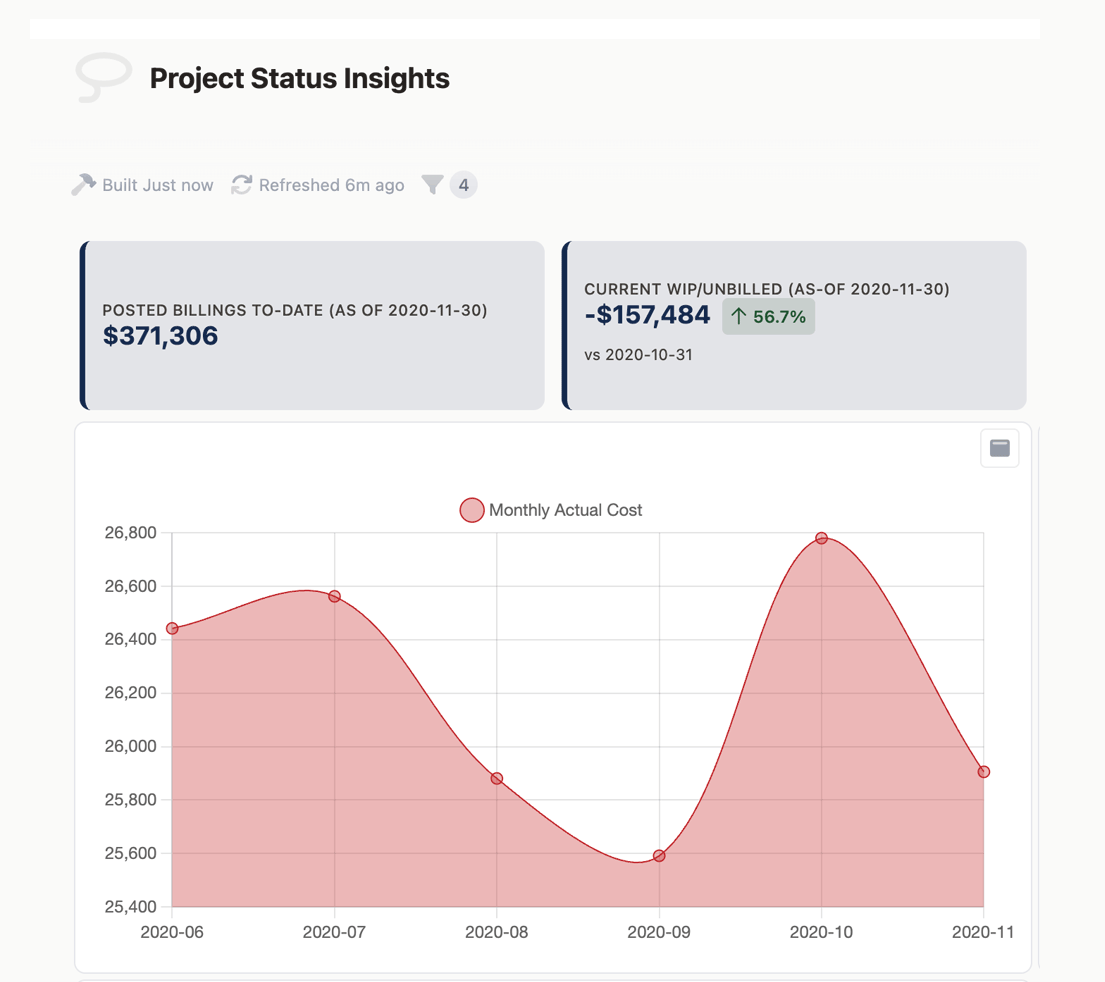Click the "Refreshed 6m ago" status text
1105x982 pixels.
[x=331, y=185]
